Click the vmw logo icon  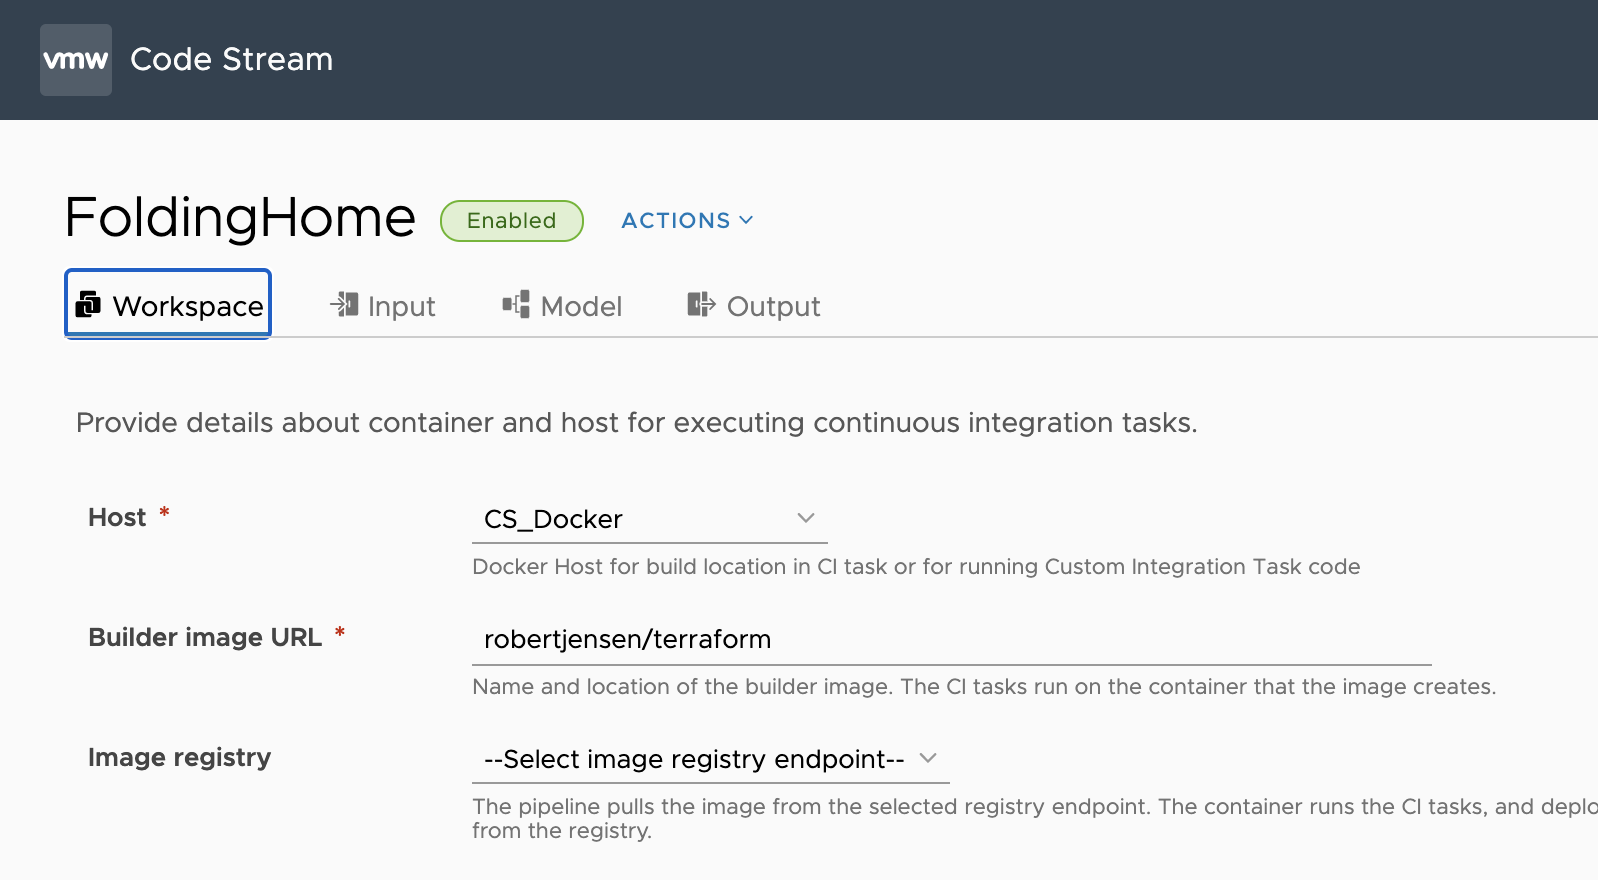coord(76,60)
